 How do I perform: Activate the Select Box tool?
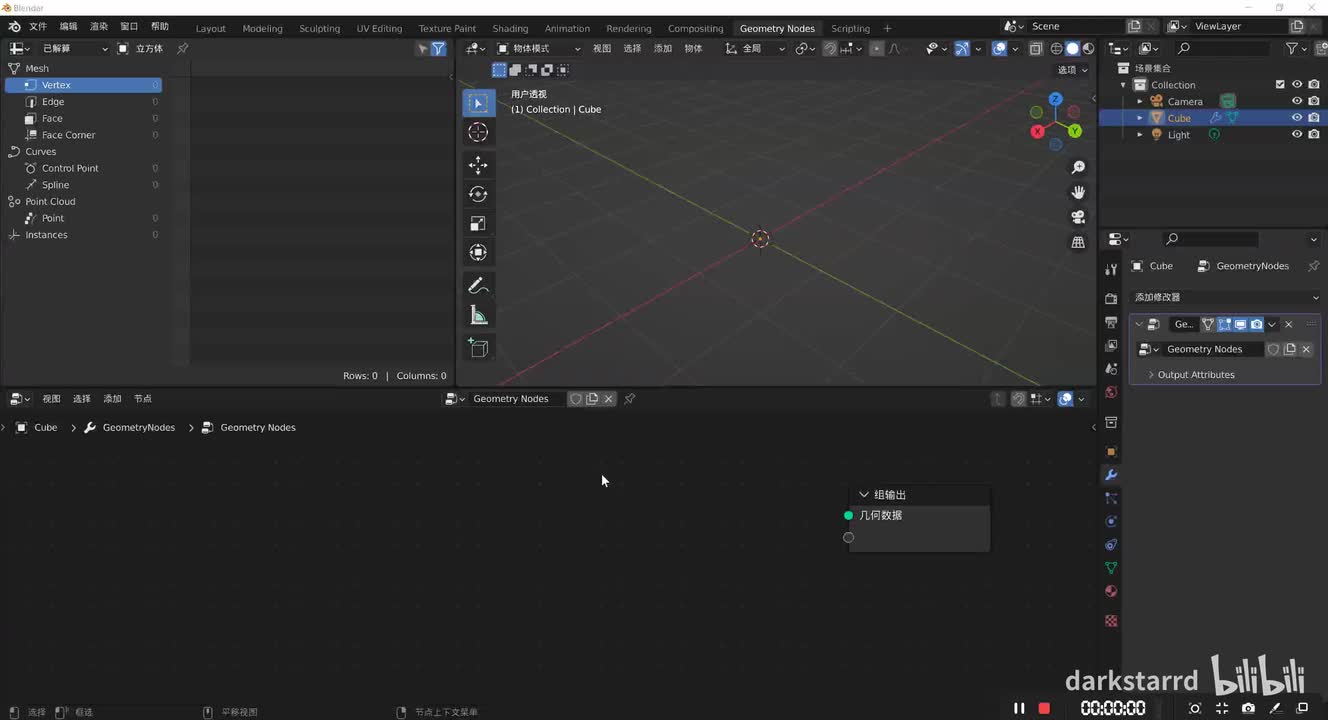point(478,103)
